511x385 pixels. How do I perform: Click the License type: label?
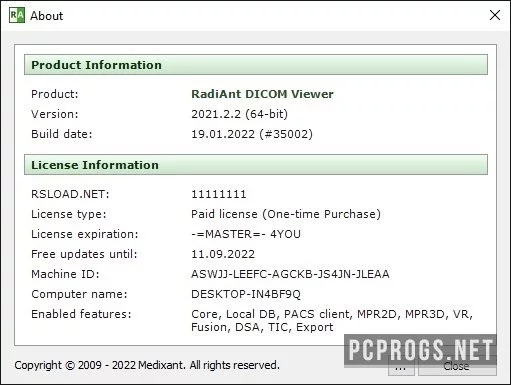pos(69,214)
